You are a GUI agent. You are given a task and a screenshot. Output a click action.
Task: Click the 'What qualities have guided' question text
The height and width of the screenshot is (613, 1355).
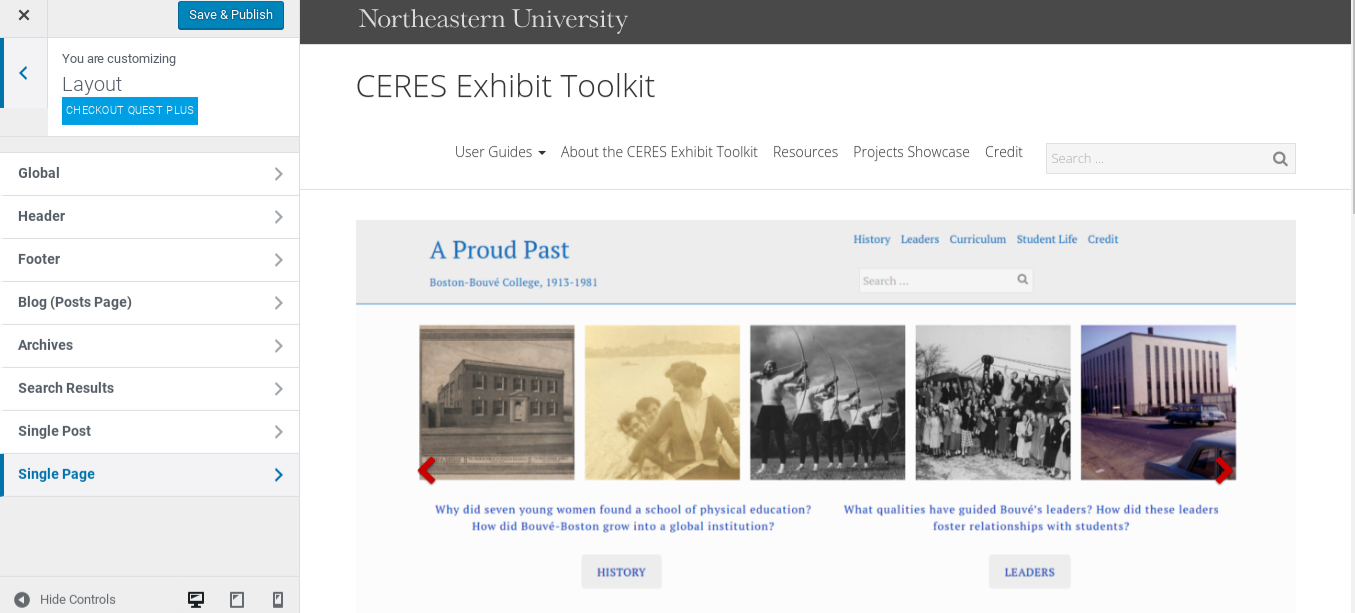1031,517
